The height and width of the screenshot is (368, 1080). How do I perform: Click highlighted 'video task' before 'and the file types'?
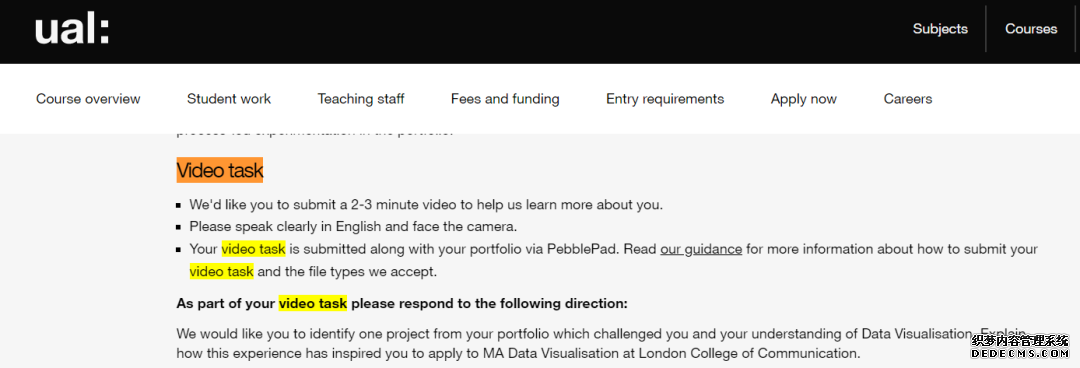pos(222,272)
